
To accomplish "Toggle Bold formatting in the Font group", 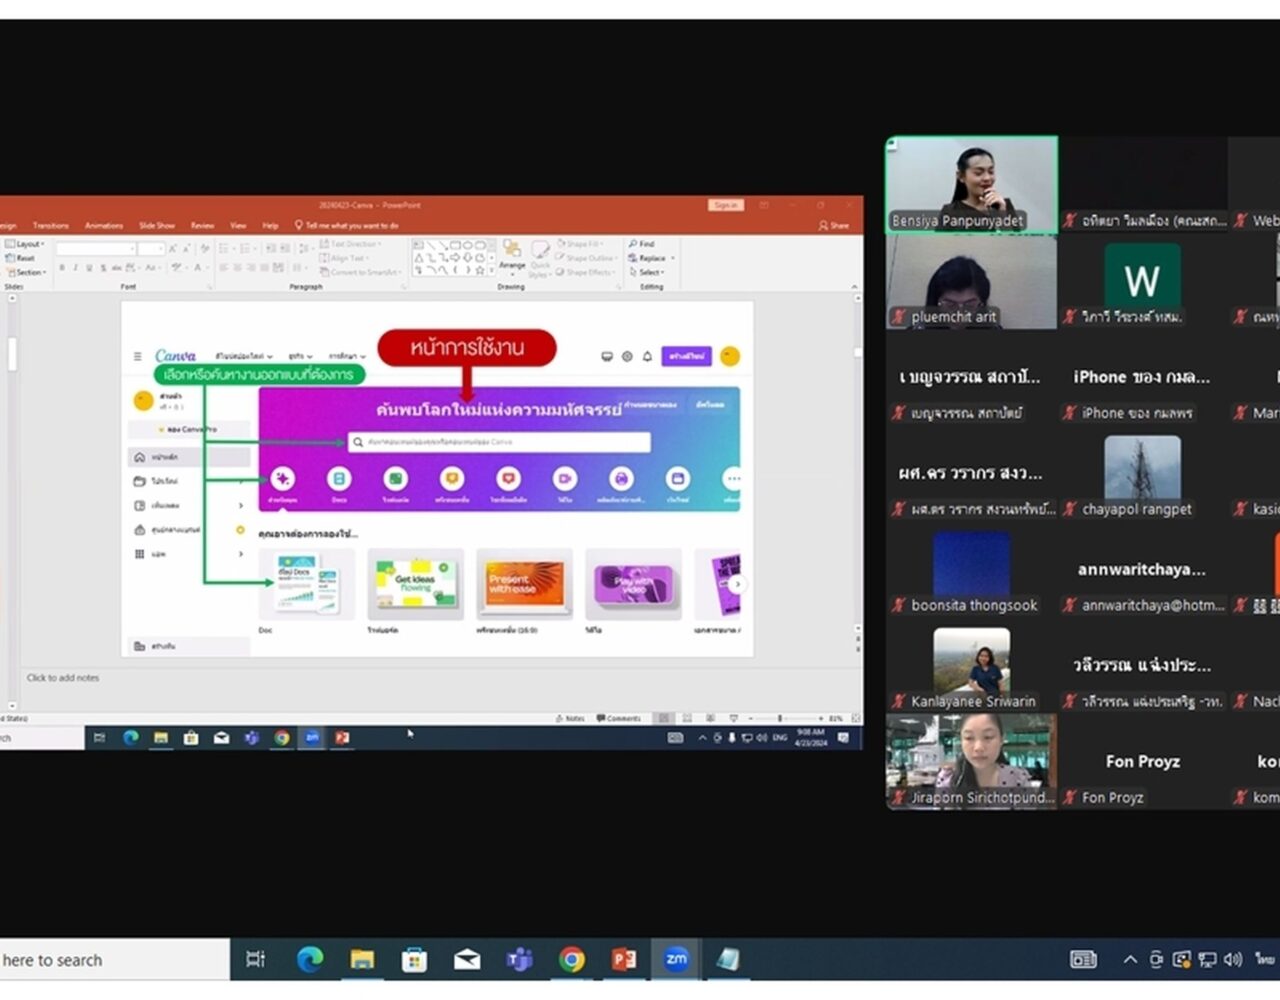I will pyautogui.click(x=62, y=268).
